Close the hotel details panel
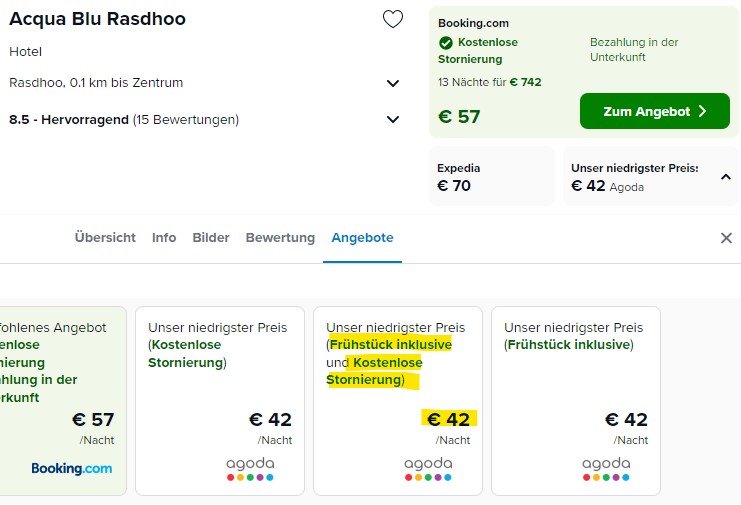 [x=726, y=238]
